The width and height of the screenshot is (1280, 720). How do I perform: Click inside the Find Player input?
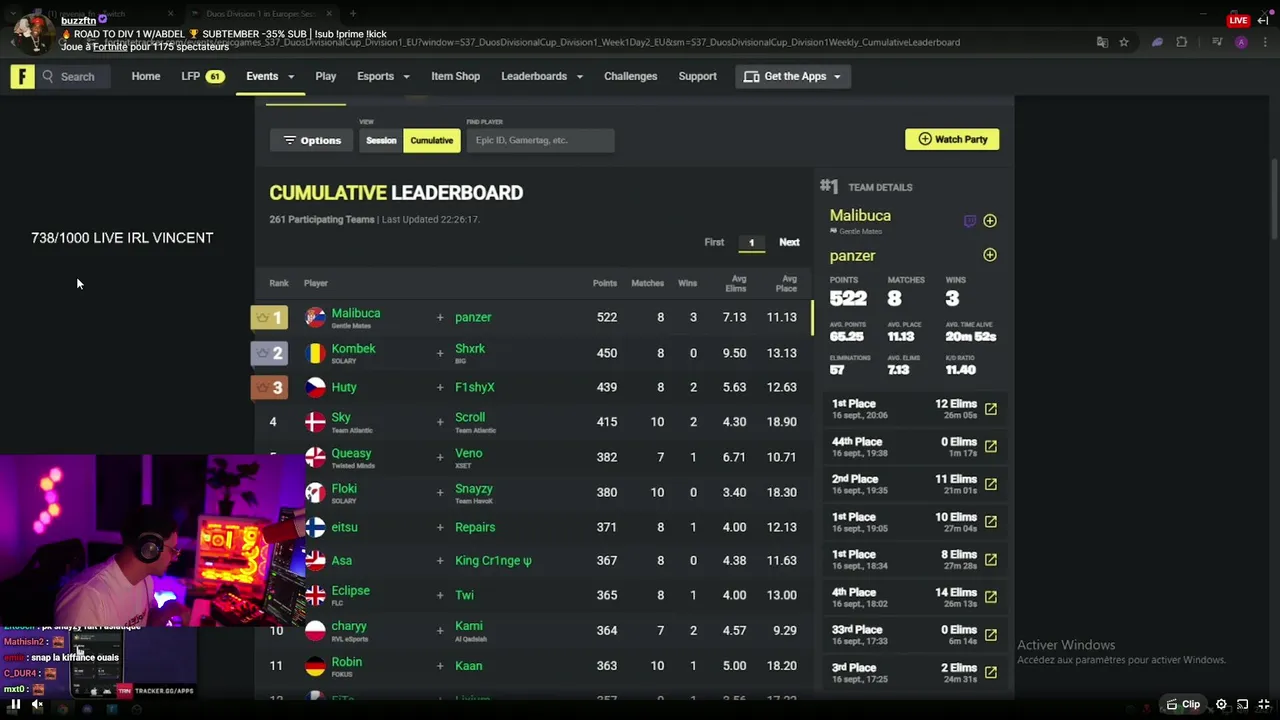540,140
